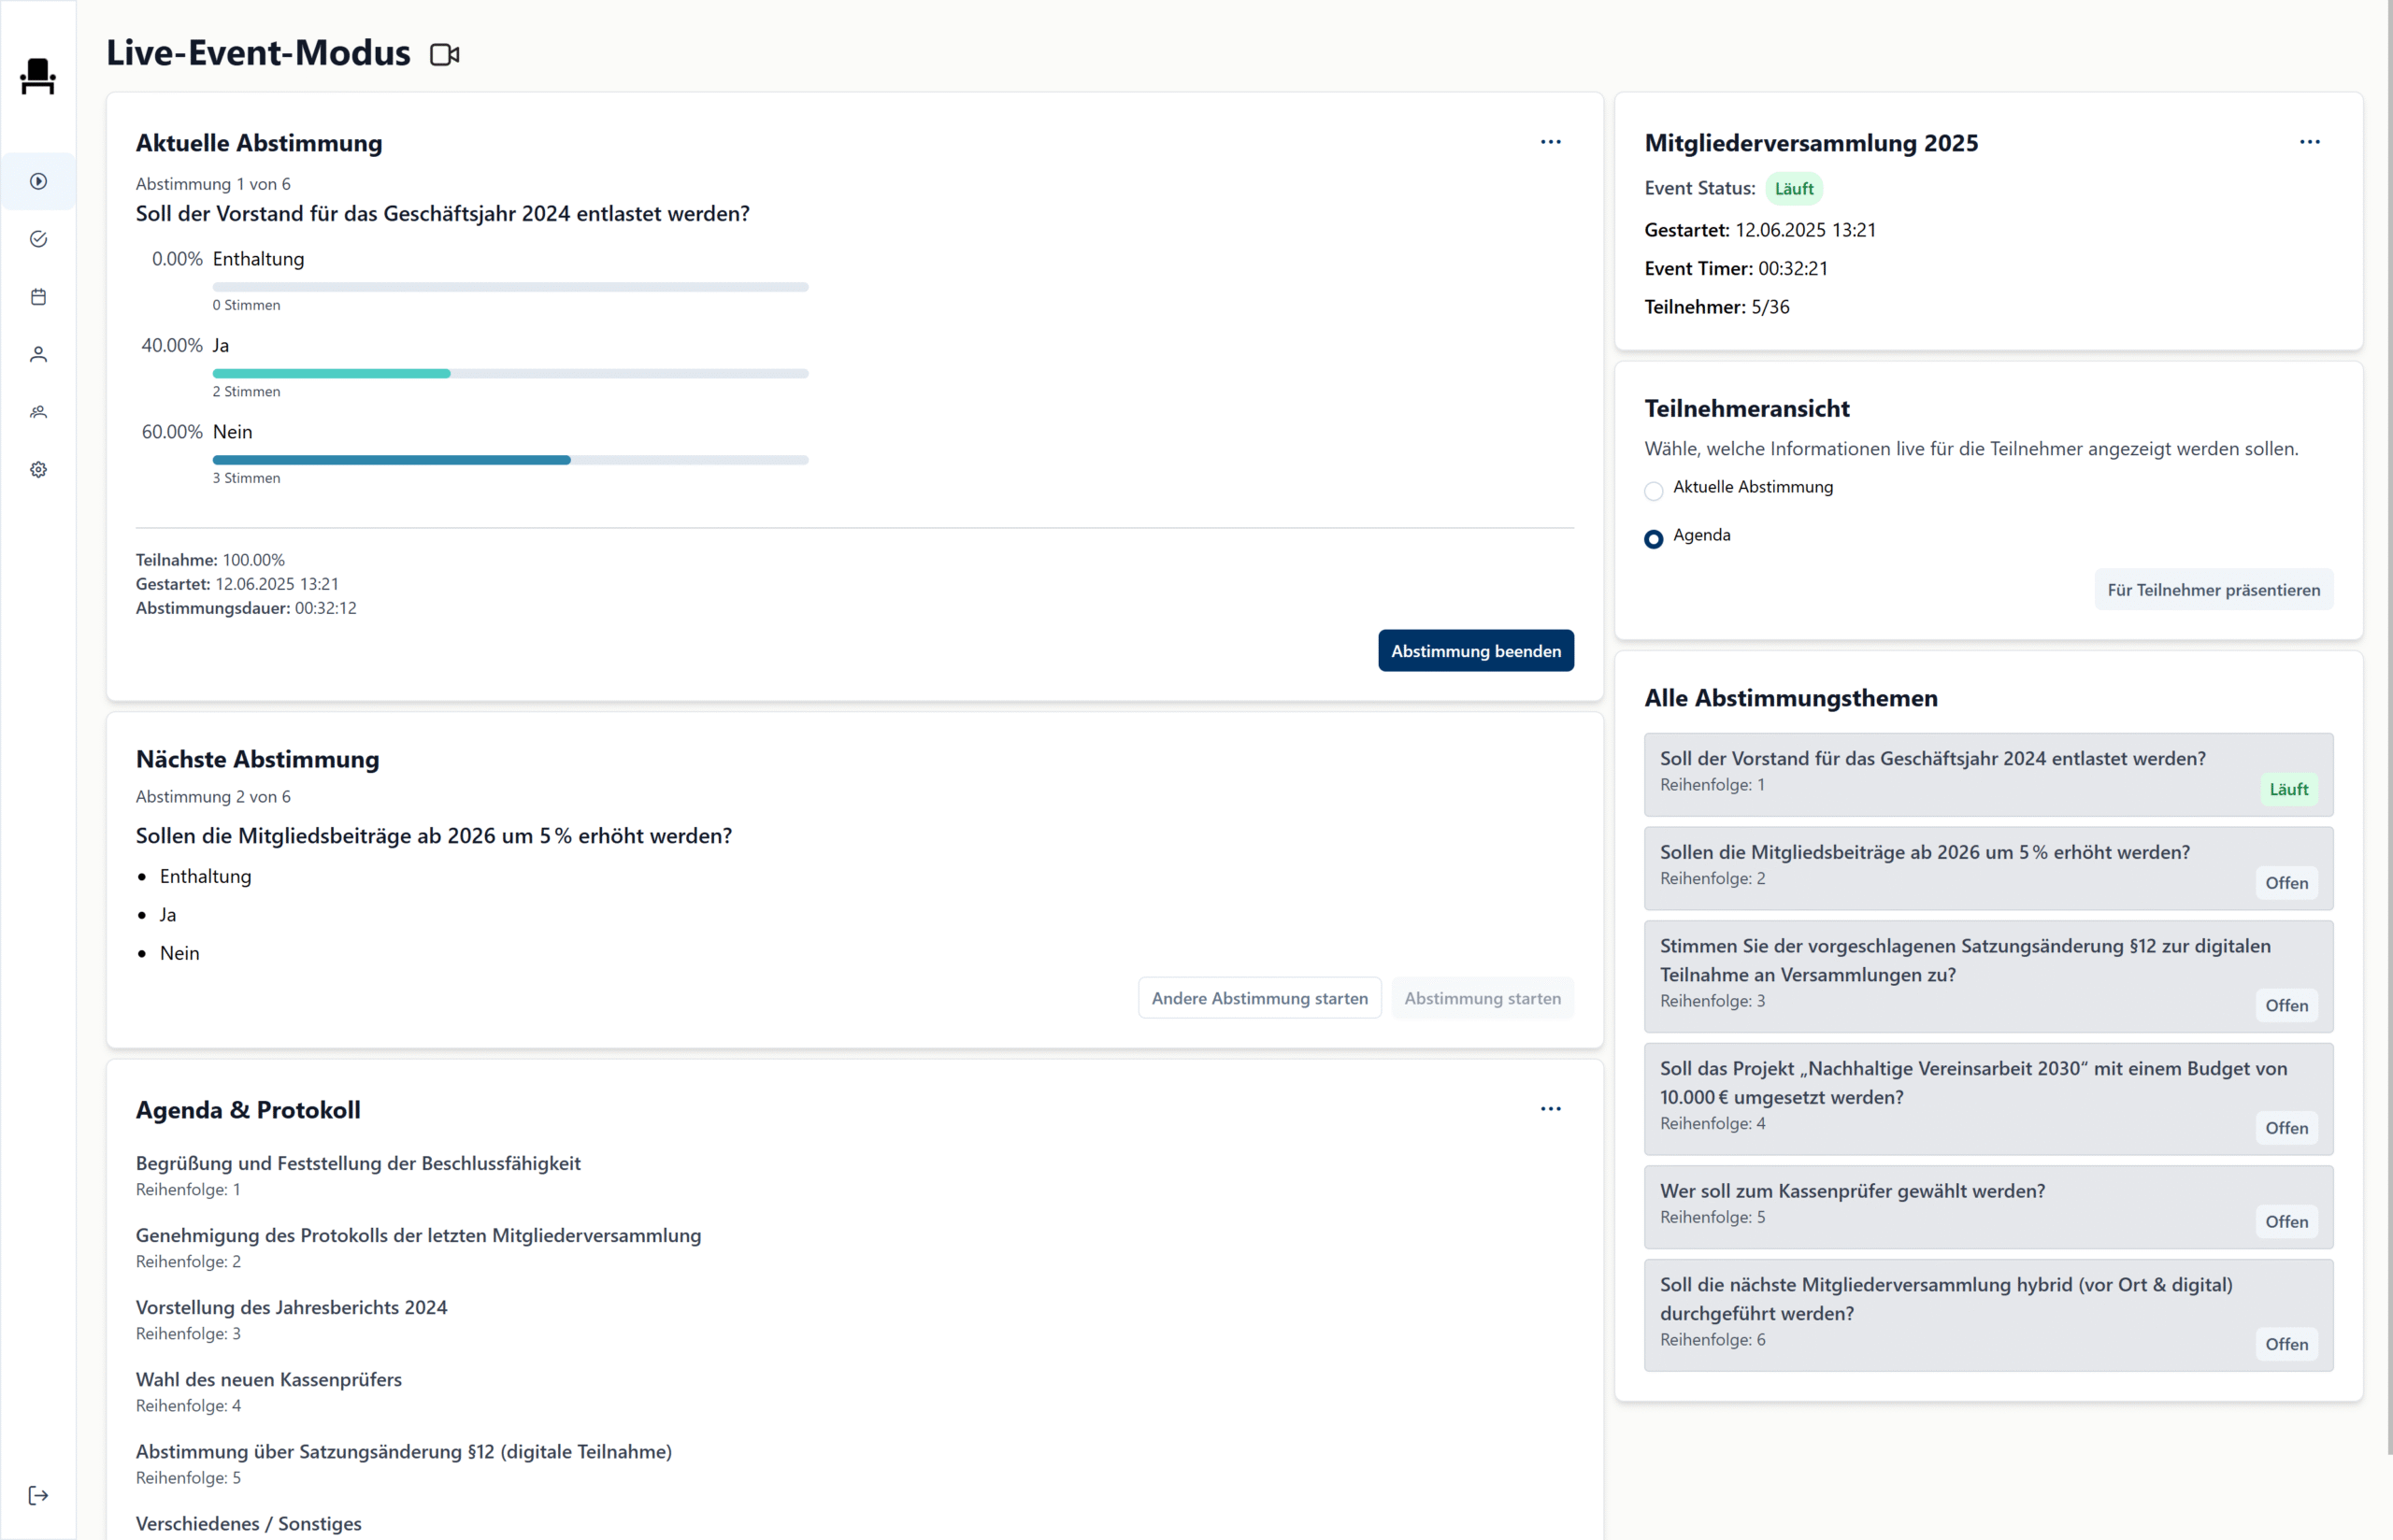Open the Mitgliederversammlung 2025 three-dot menu
This screenshot has height=1540, width=2393.
tap(2309, 142)
